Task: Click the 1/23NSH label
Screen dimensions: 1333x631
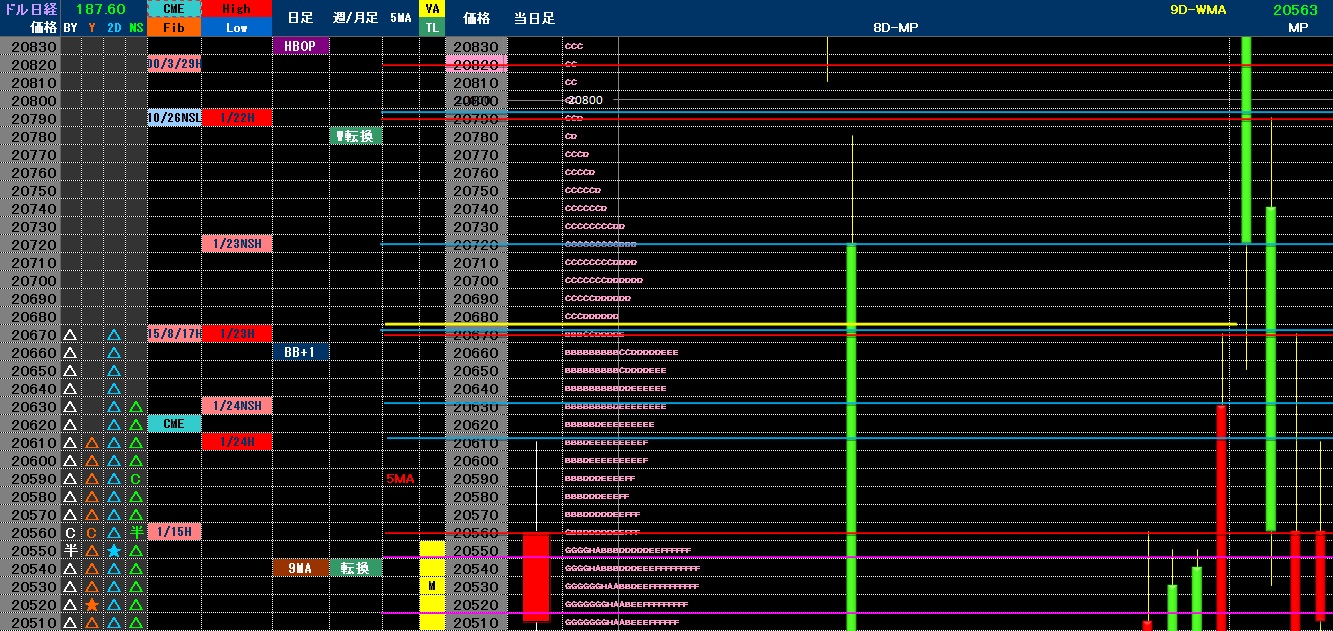Action: click(237, 244)
